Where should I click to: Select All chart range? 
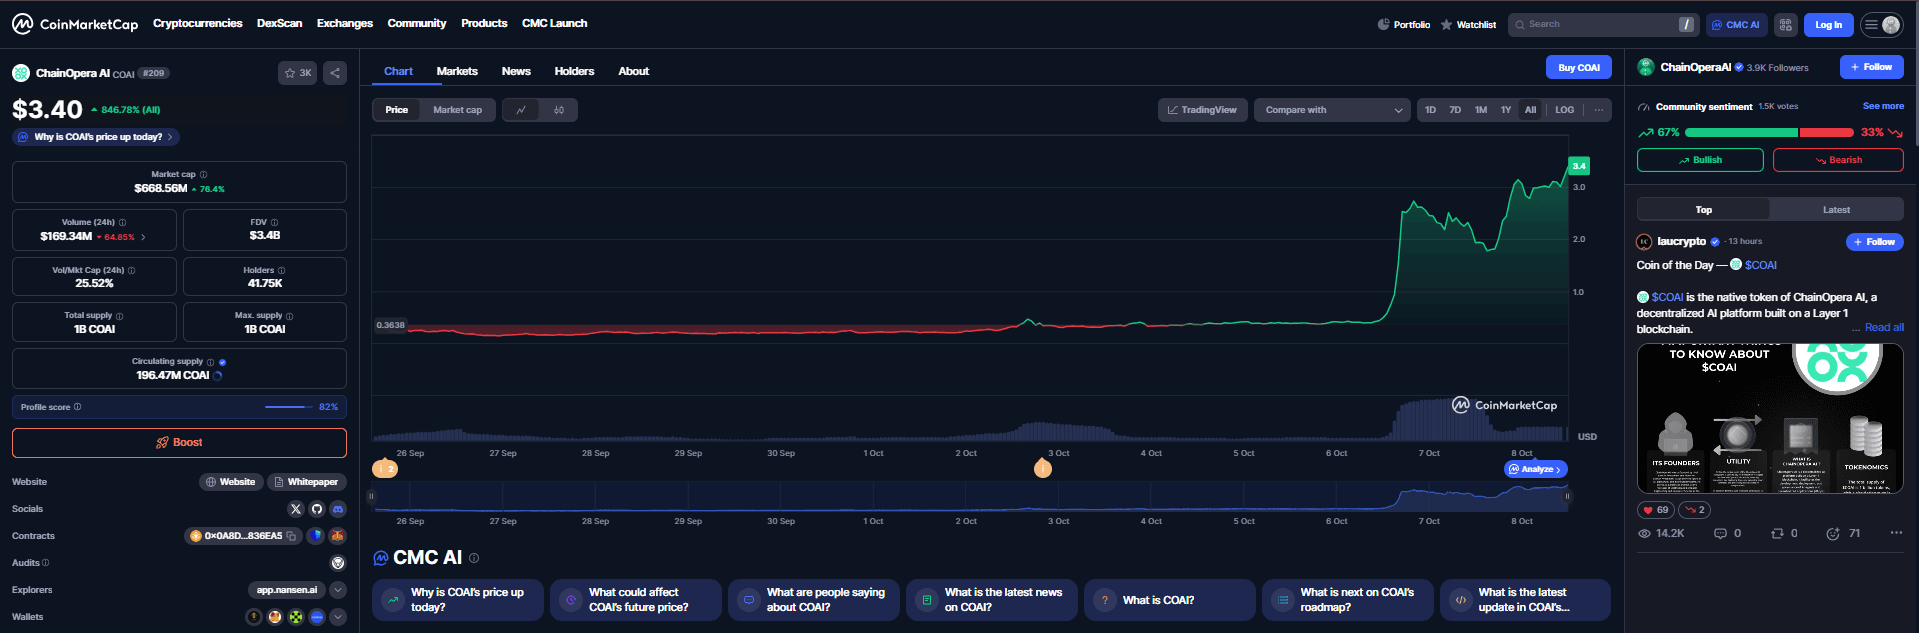(x=1530, y=110)
